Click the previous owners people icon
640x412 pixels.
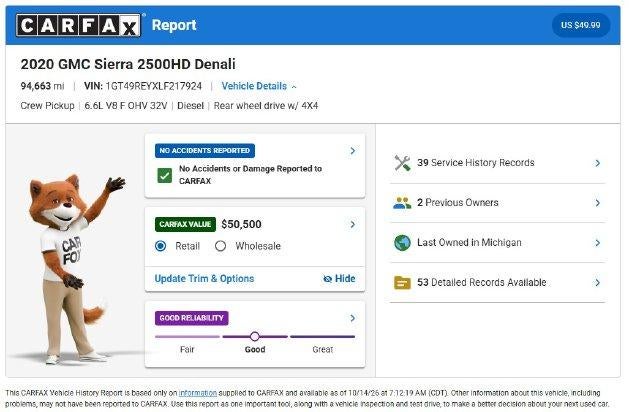(x=402, y=203)
